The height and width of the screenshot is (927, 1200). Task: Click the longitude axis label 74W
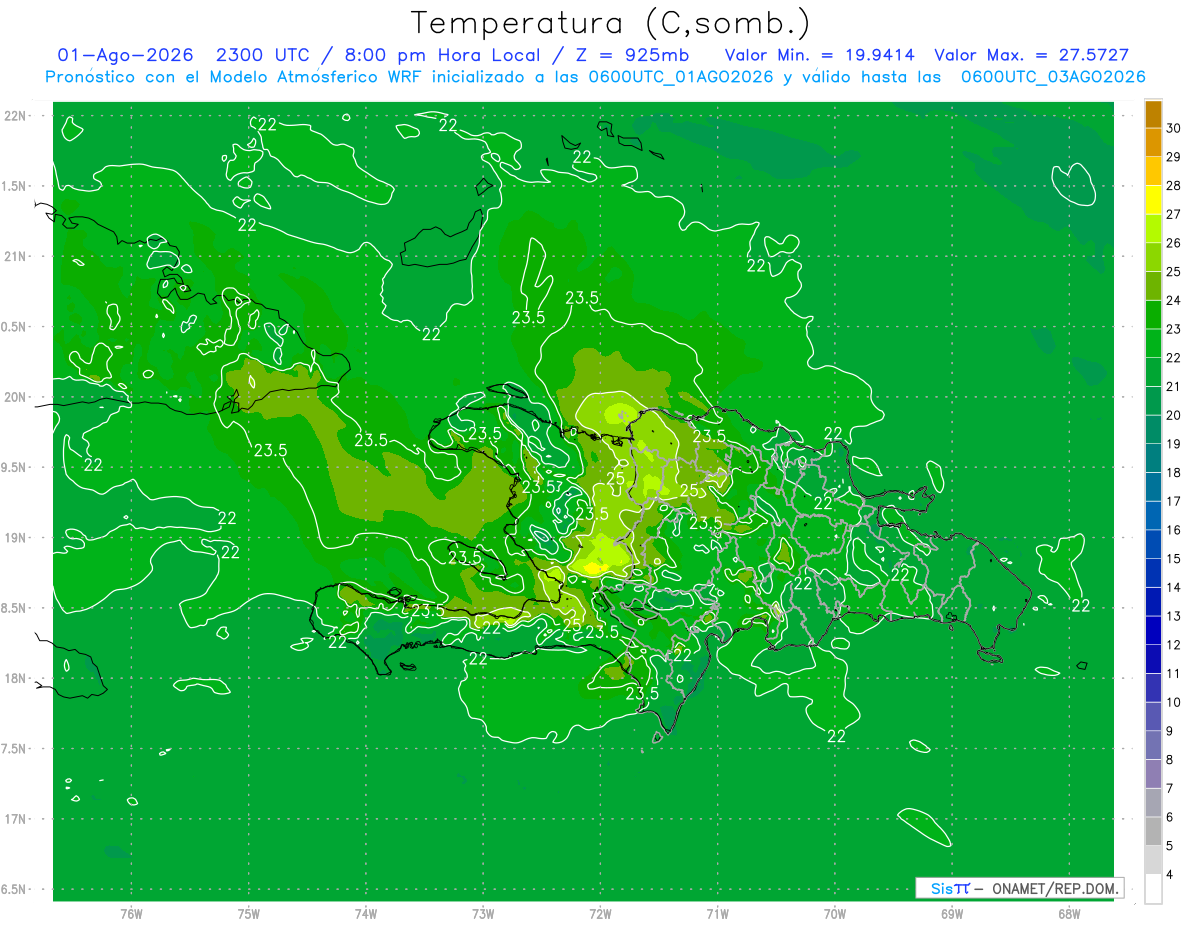tap(366, 914)
